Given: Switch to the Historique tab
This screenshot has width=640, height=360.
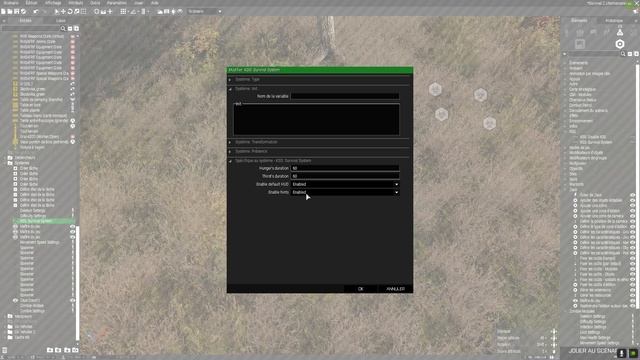Looking at the screenshot, I should [x=614, y=20].
